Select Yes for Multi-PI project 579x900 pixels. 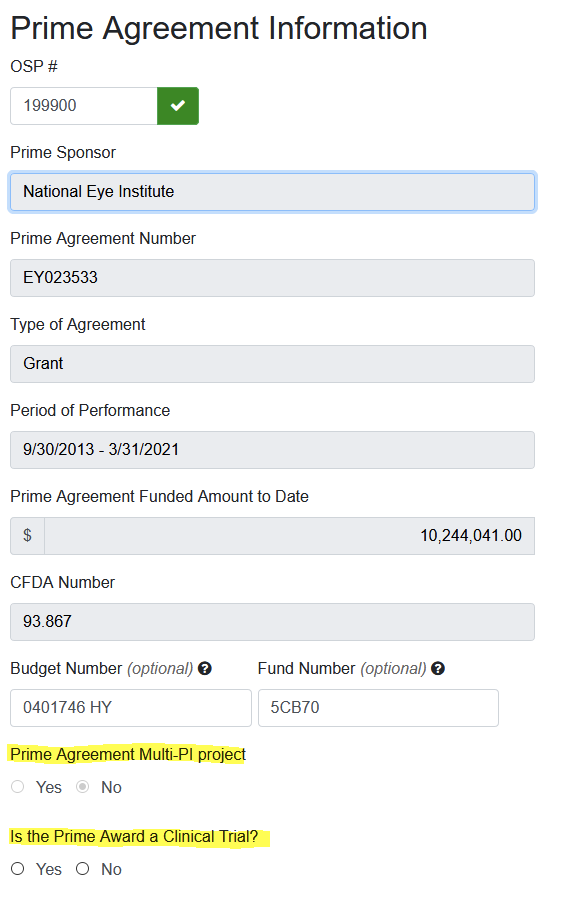[18, 786]
